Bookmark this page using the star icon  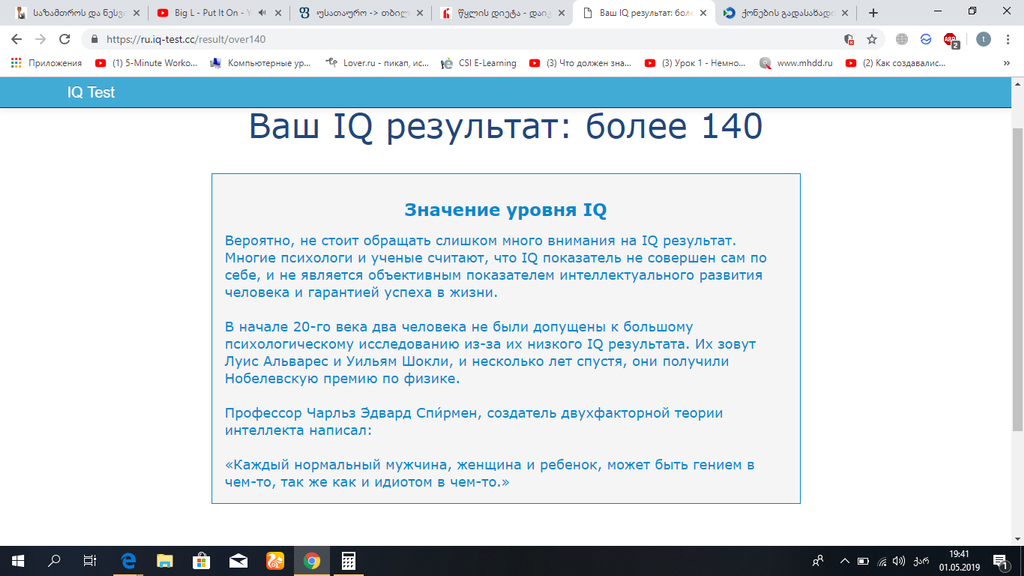tap(870, 40)
